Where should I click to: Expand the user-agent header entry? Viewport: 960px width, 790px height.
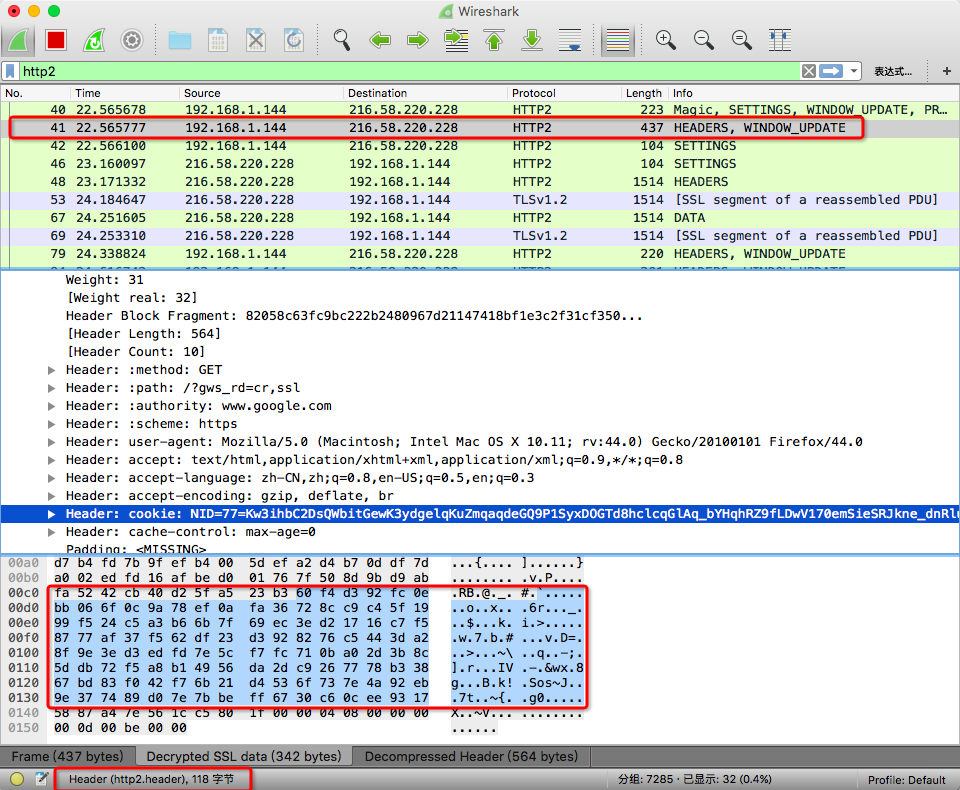click(x=52, y=442)
